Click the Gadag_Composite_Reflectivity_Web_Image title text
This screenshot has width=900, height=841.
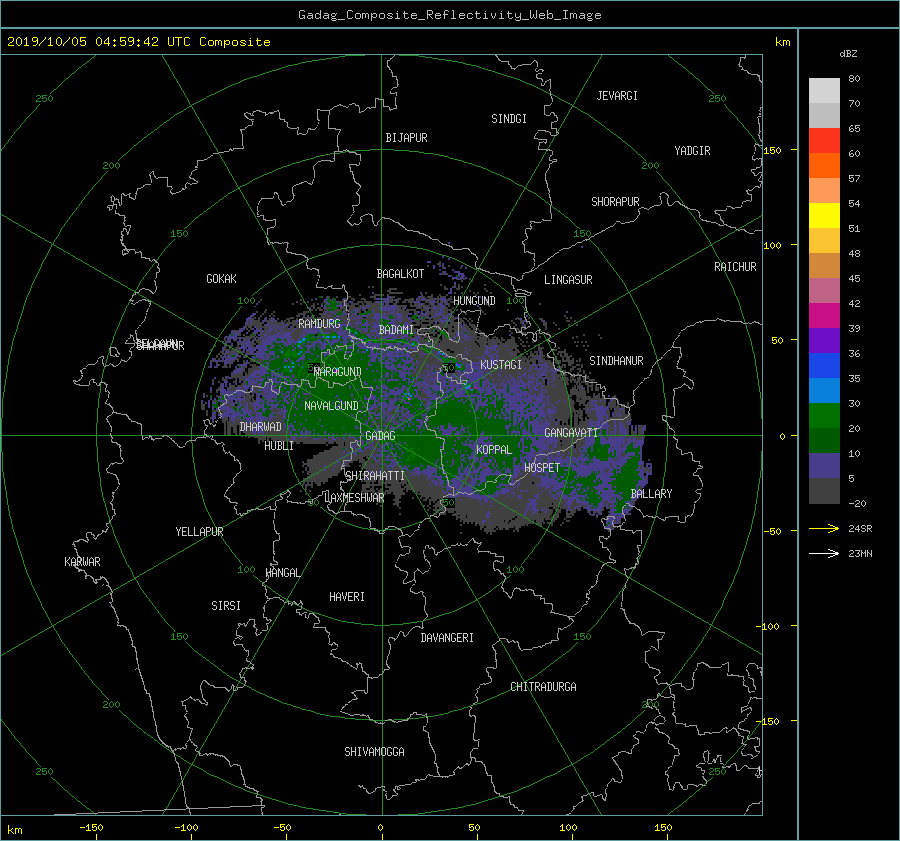449,15
